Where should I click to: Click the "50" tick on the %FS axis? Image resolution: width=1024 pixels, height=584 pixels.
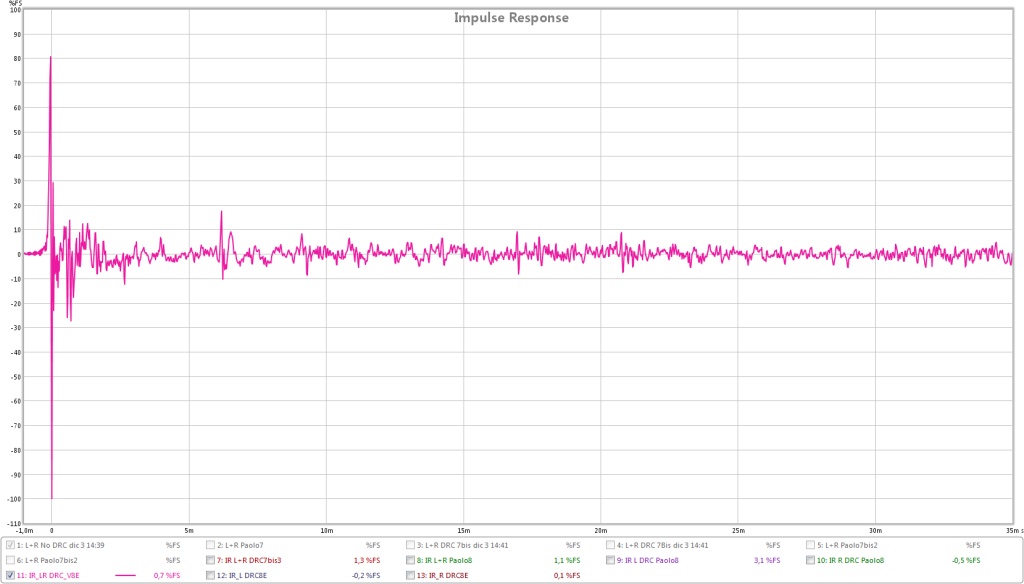(x=18, y=132)
